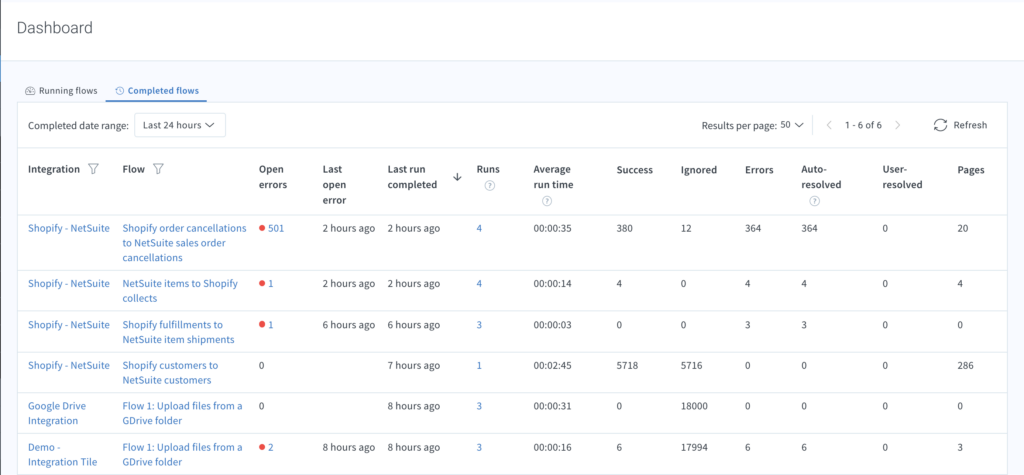1024x475 pixels.
Task: Select the Completed flows tab
Action: [x=157, y=91]
